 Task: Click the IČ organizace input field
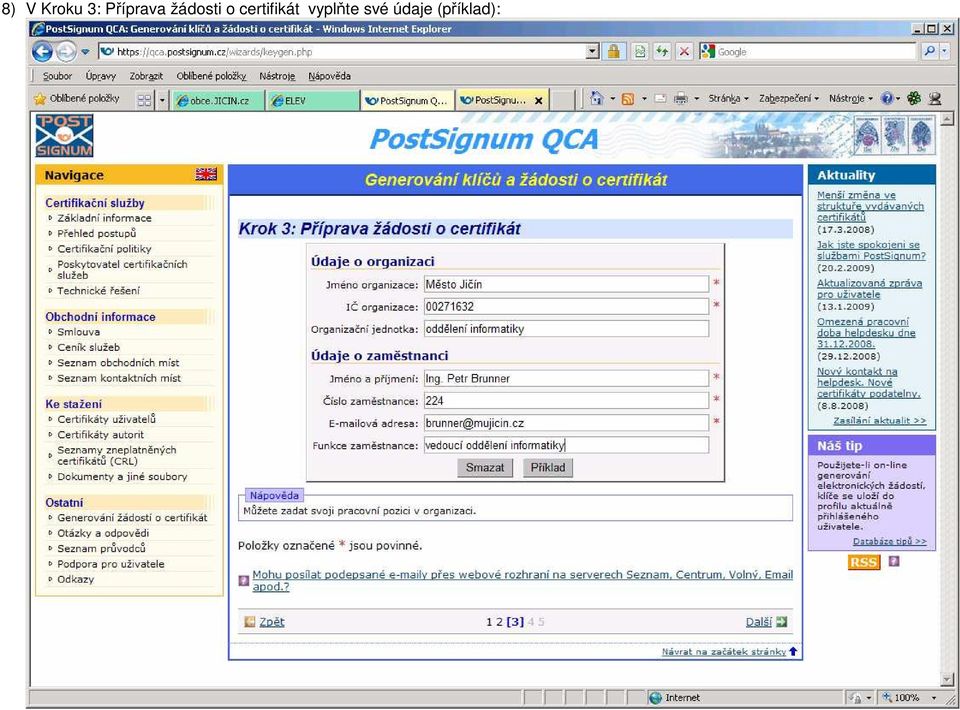point(566,307)
